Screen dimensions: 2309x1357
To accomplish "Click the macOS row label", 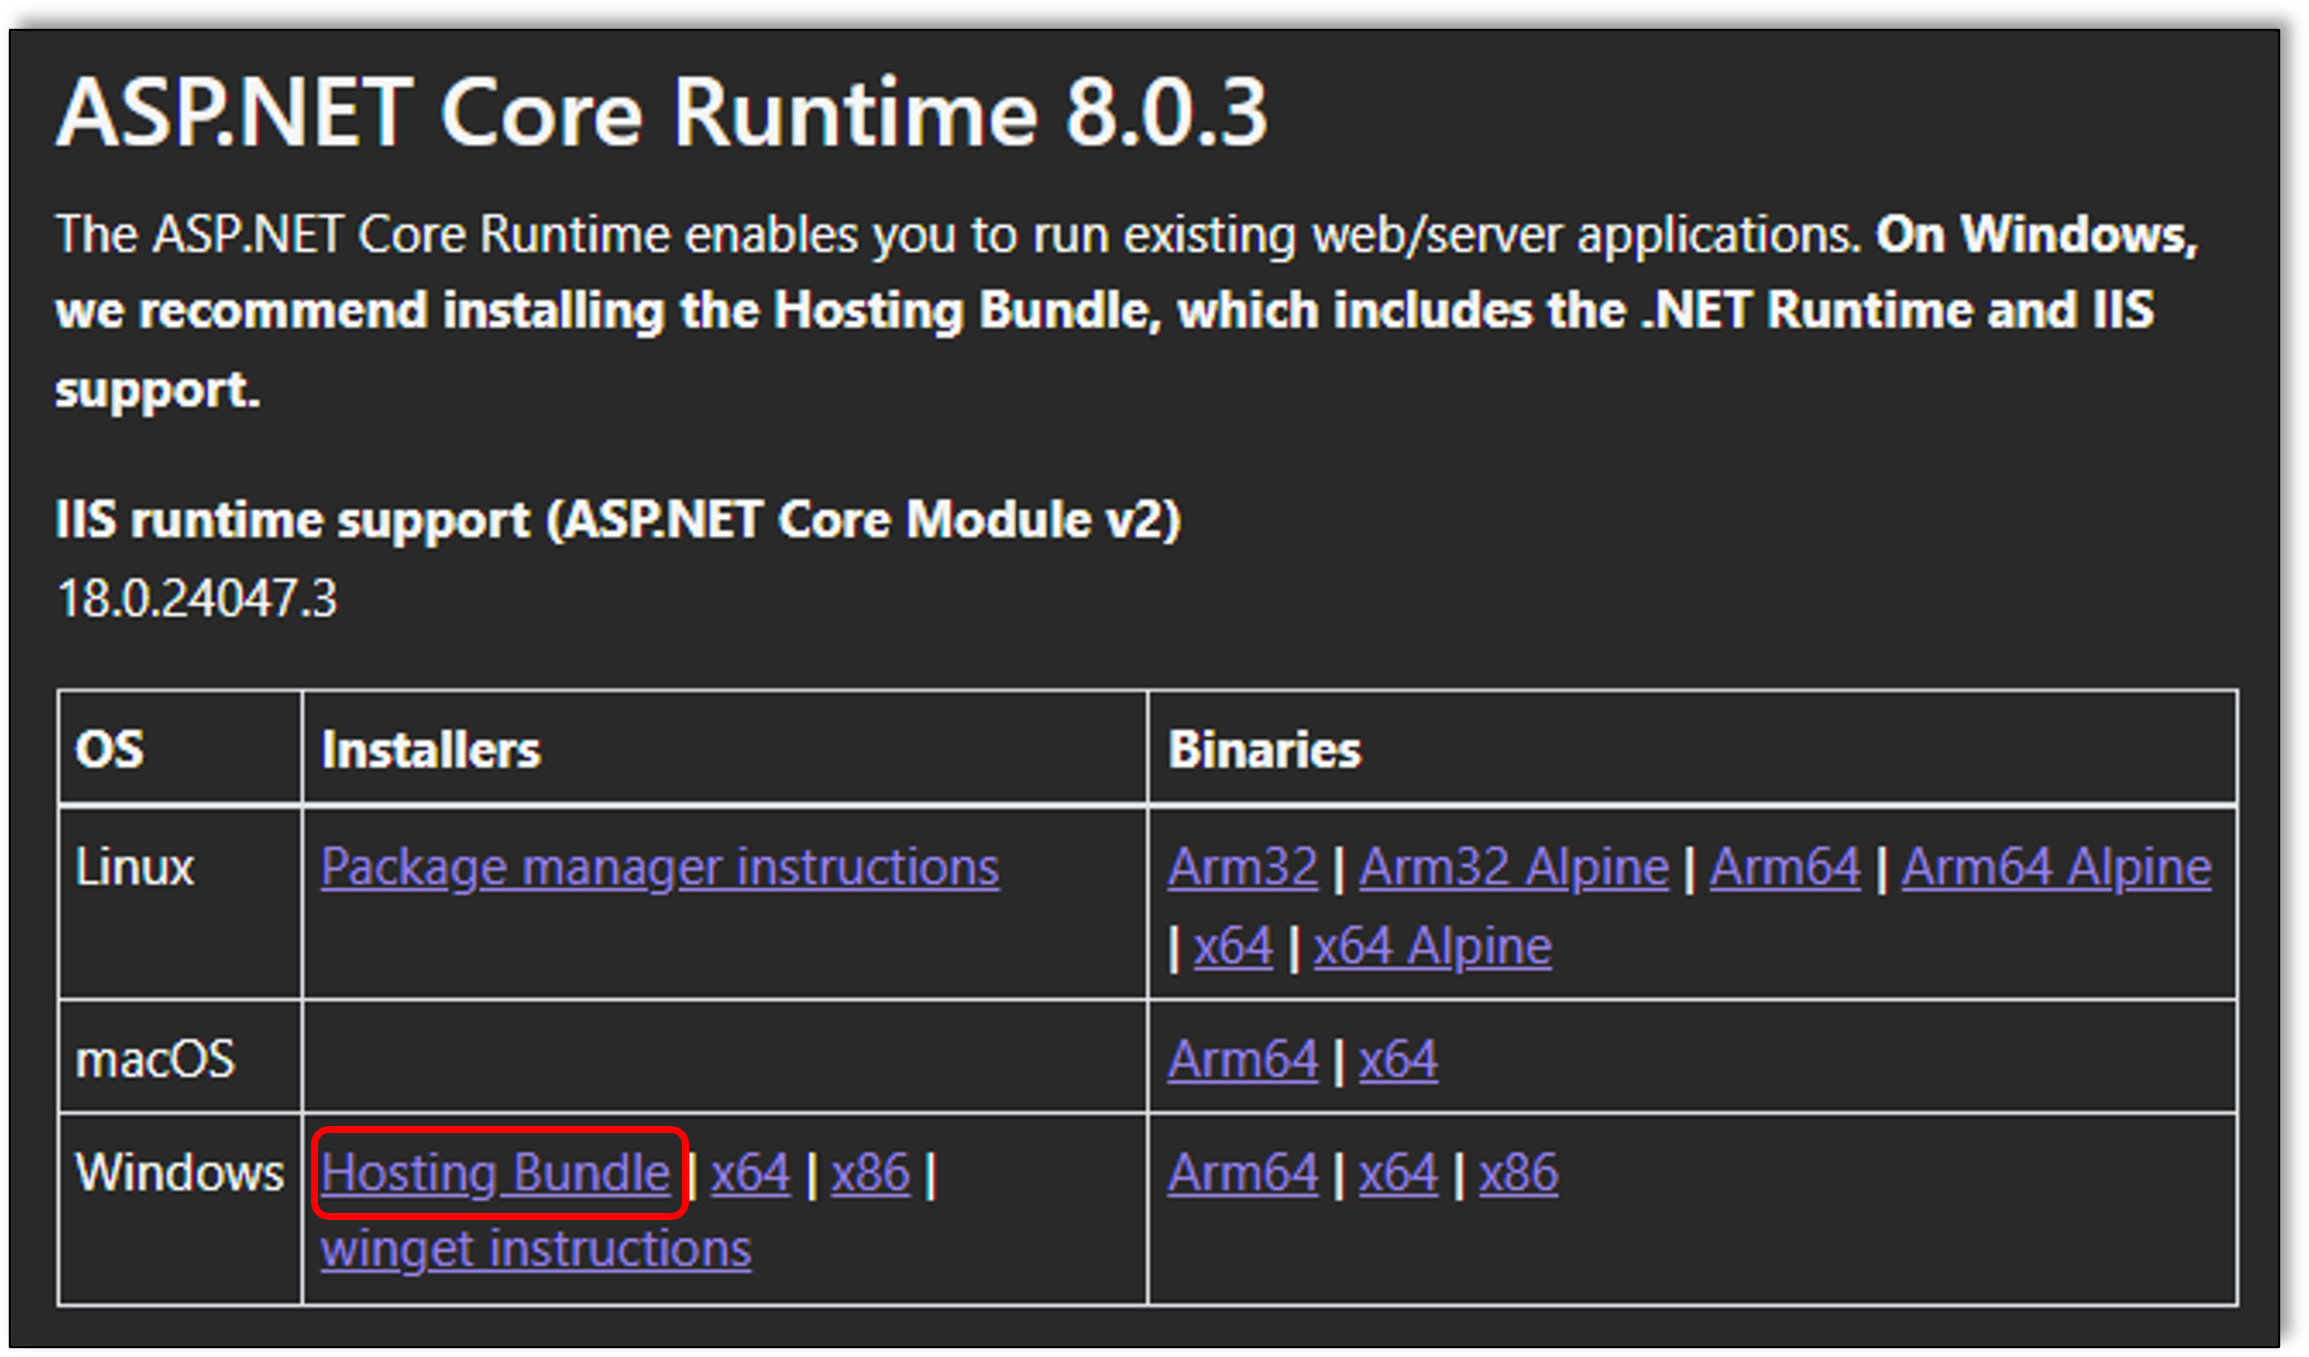I will pyautogui.click(x=155, y=1059).
